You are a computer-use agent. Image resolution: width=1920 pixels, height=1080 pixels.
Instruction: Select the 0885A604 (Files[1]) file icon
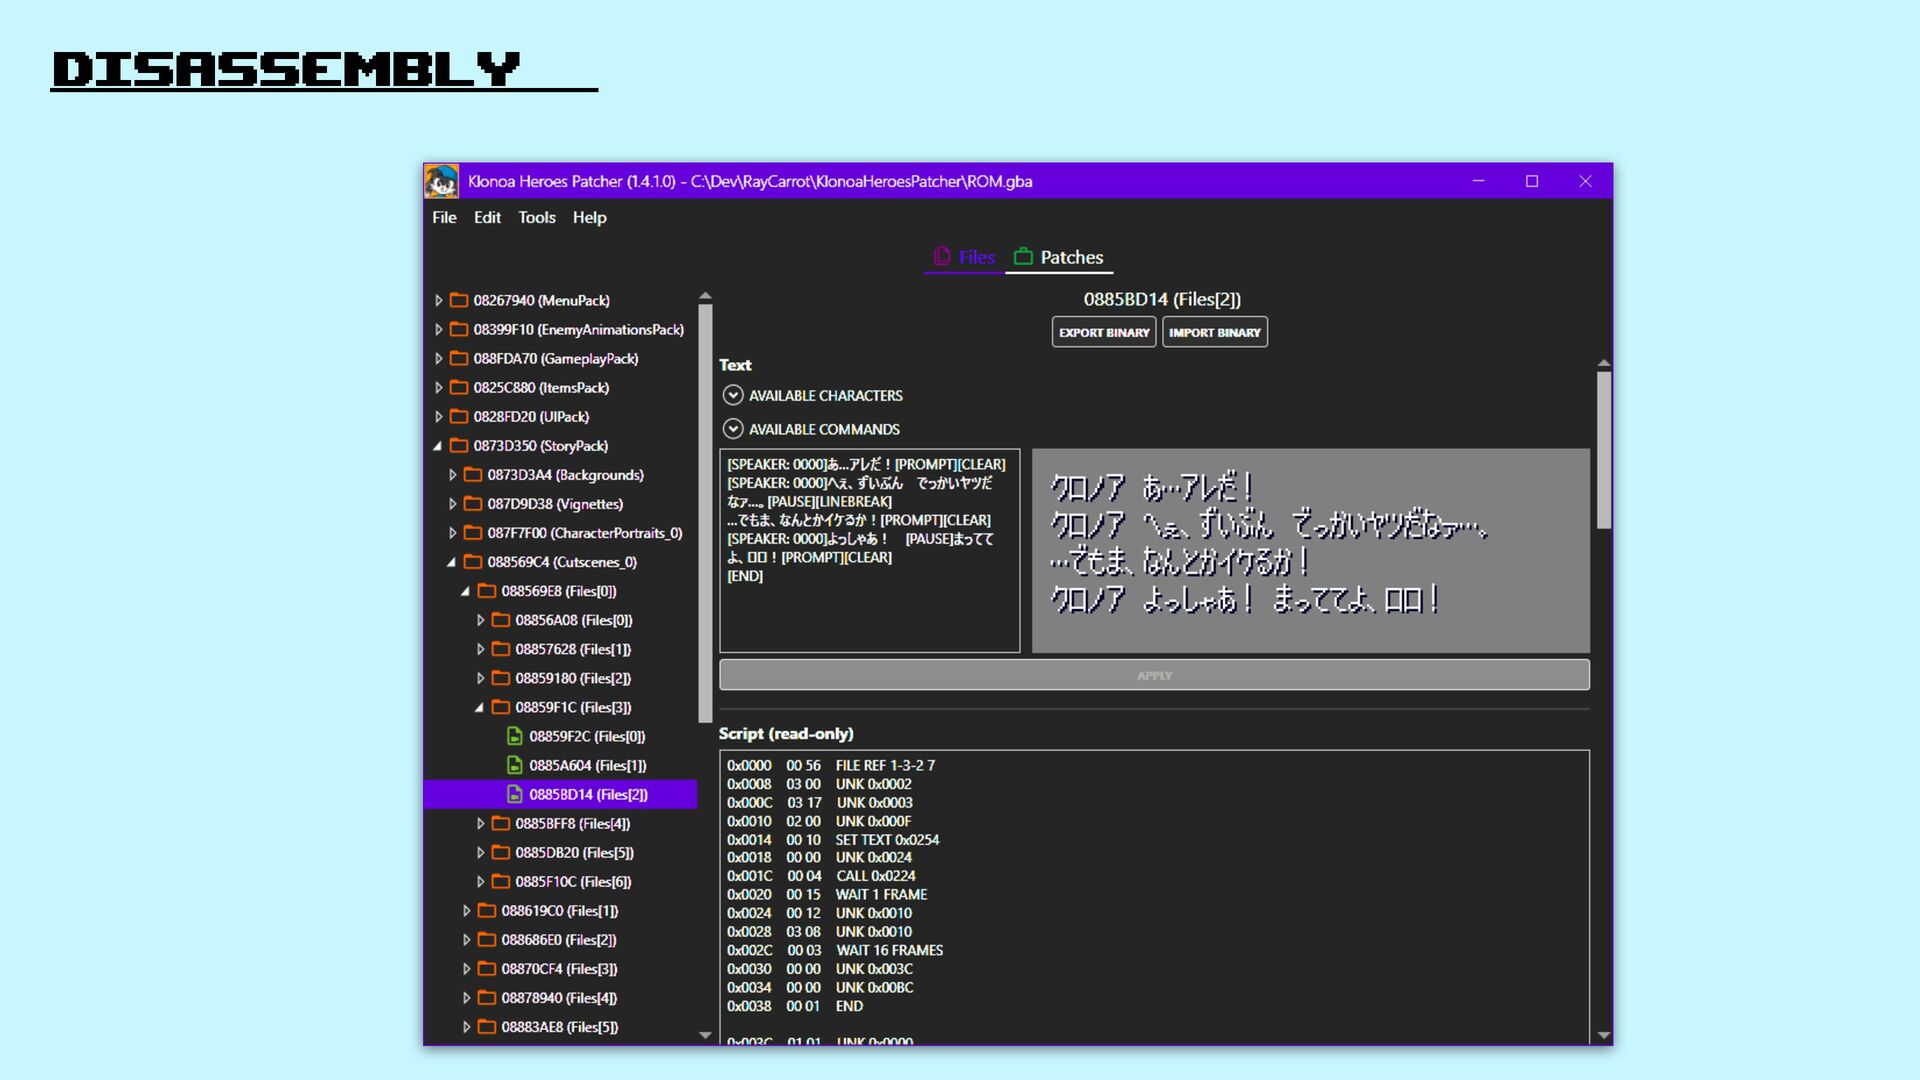point(515,765)
